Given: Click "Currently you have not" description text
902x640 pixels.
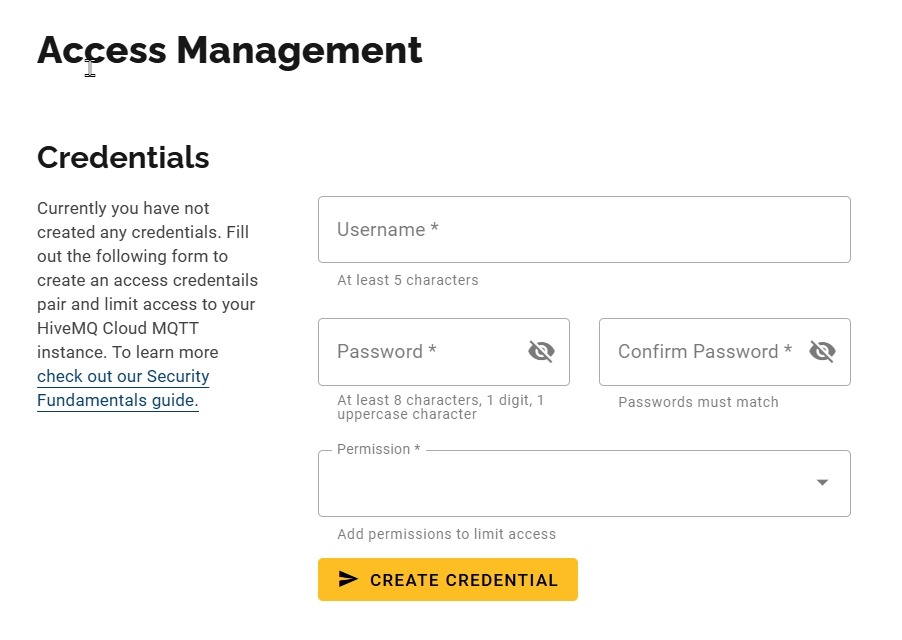Looking at the screenshot, I should click(x=123, y=208).
